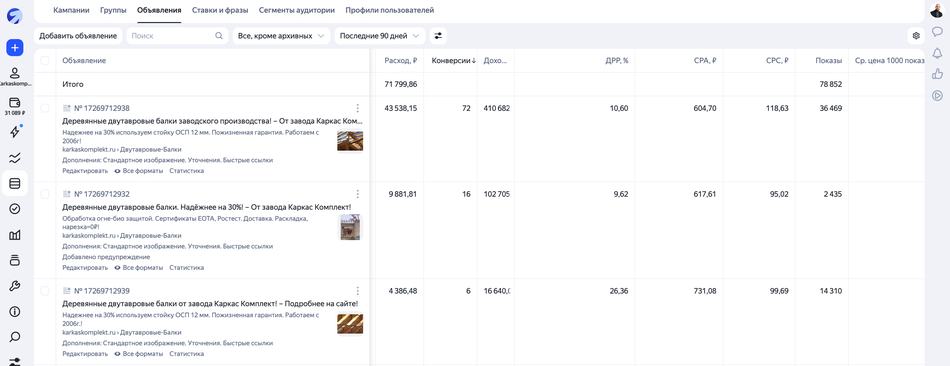Open the wallet balance icon

coord(15,102)
